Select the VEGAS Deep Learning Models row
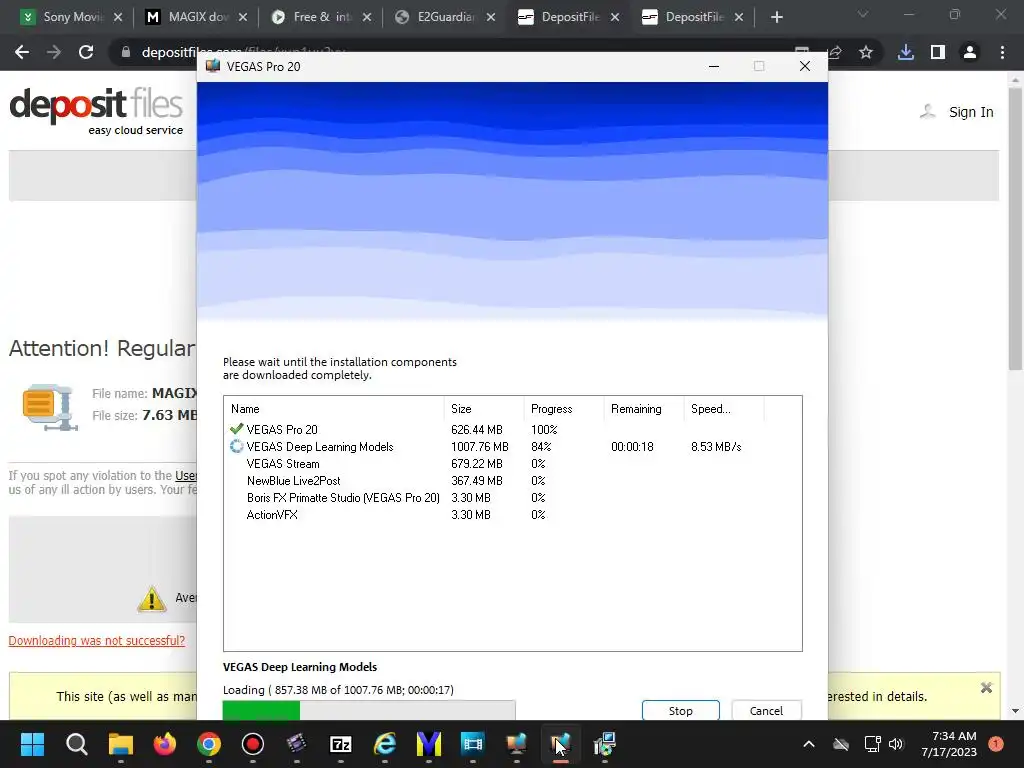The height and width of the screenshot is (768, 1024). 513,447
